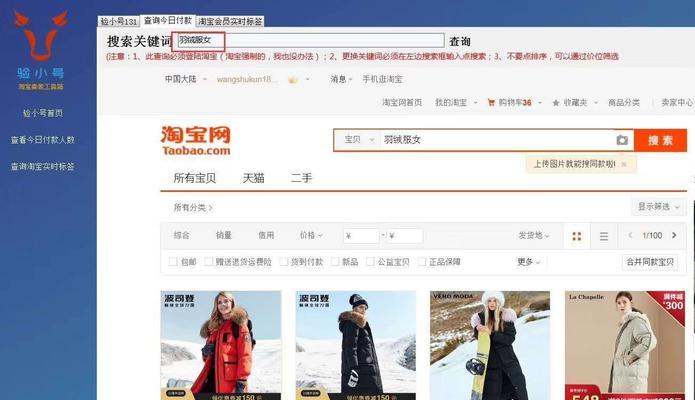Open the 卖家中心 link
Viewport: 695px width, 400px height.
coord(677,102)
